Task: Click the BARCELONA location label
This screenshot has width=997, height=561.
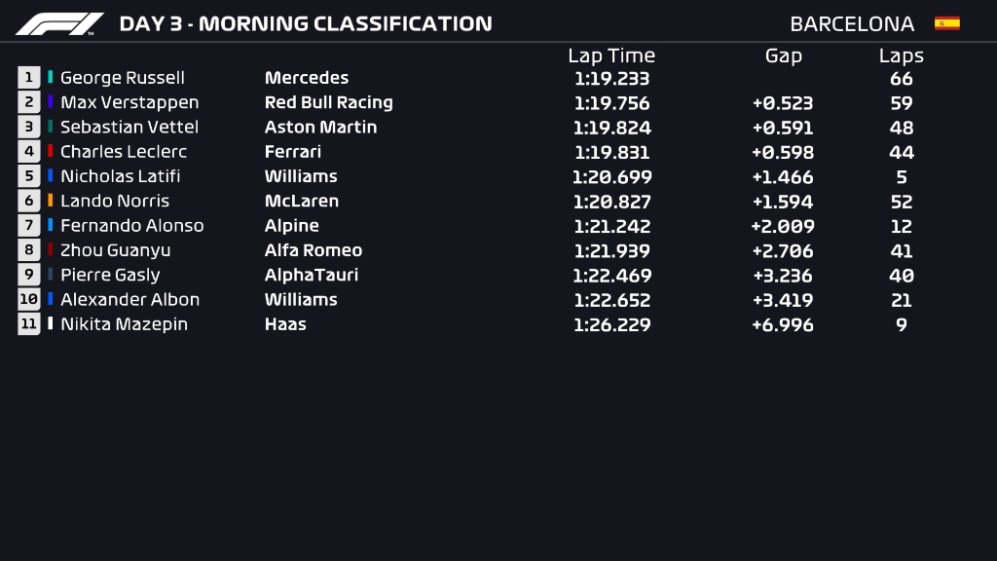Action: pyautogui.click(x=852, y=24)
